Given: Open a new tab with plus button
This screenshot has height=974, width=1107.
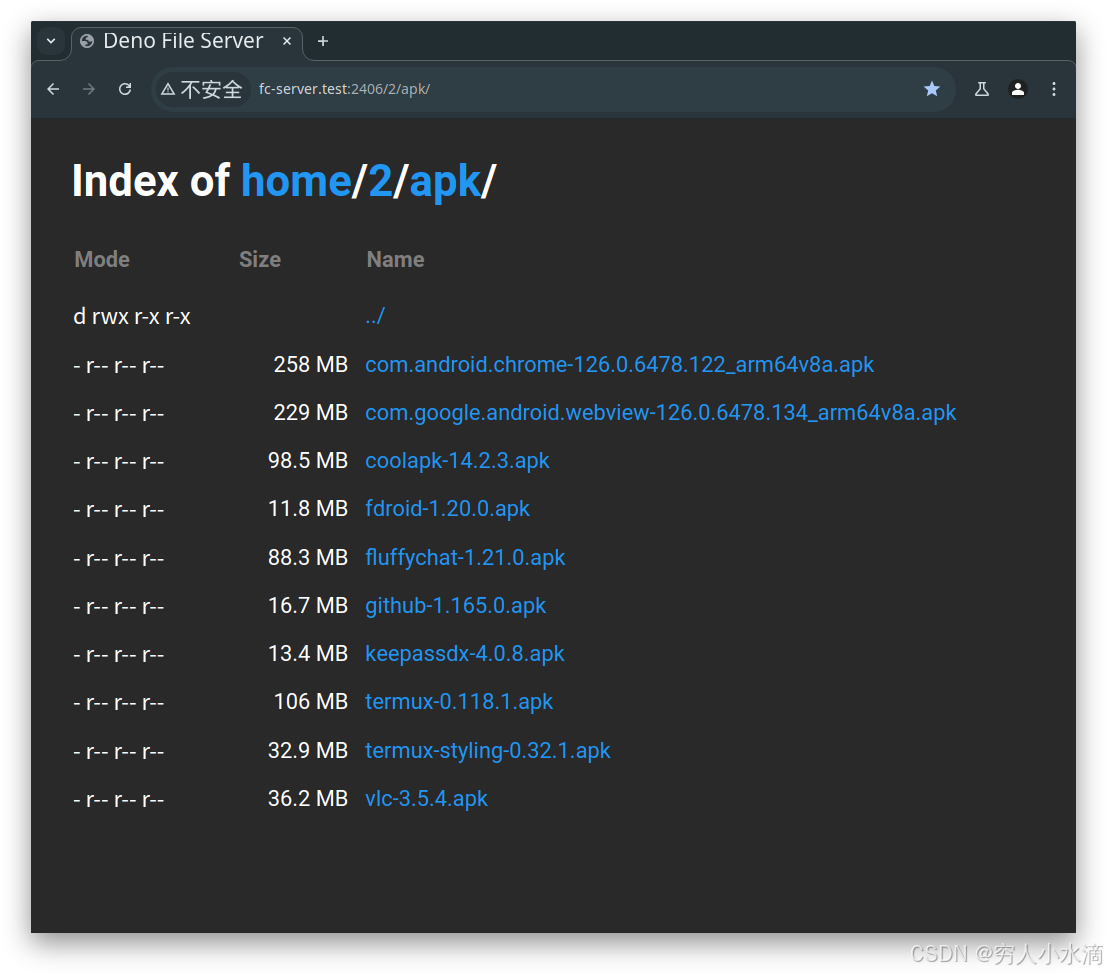Looking at the screenshot, I should 323,42.
